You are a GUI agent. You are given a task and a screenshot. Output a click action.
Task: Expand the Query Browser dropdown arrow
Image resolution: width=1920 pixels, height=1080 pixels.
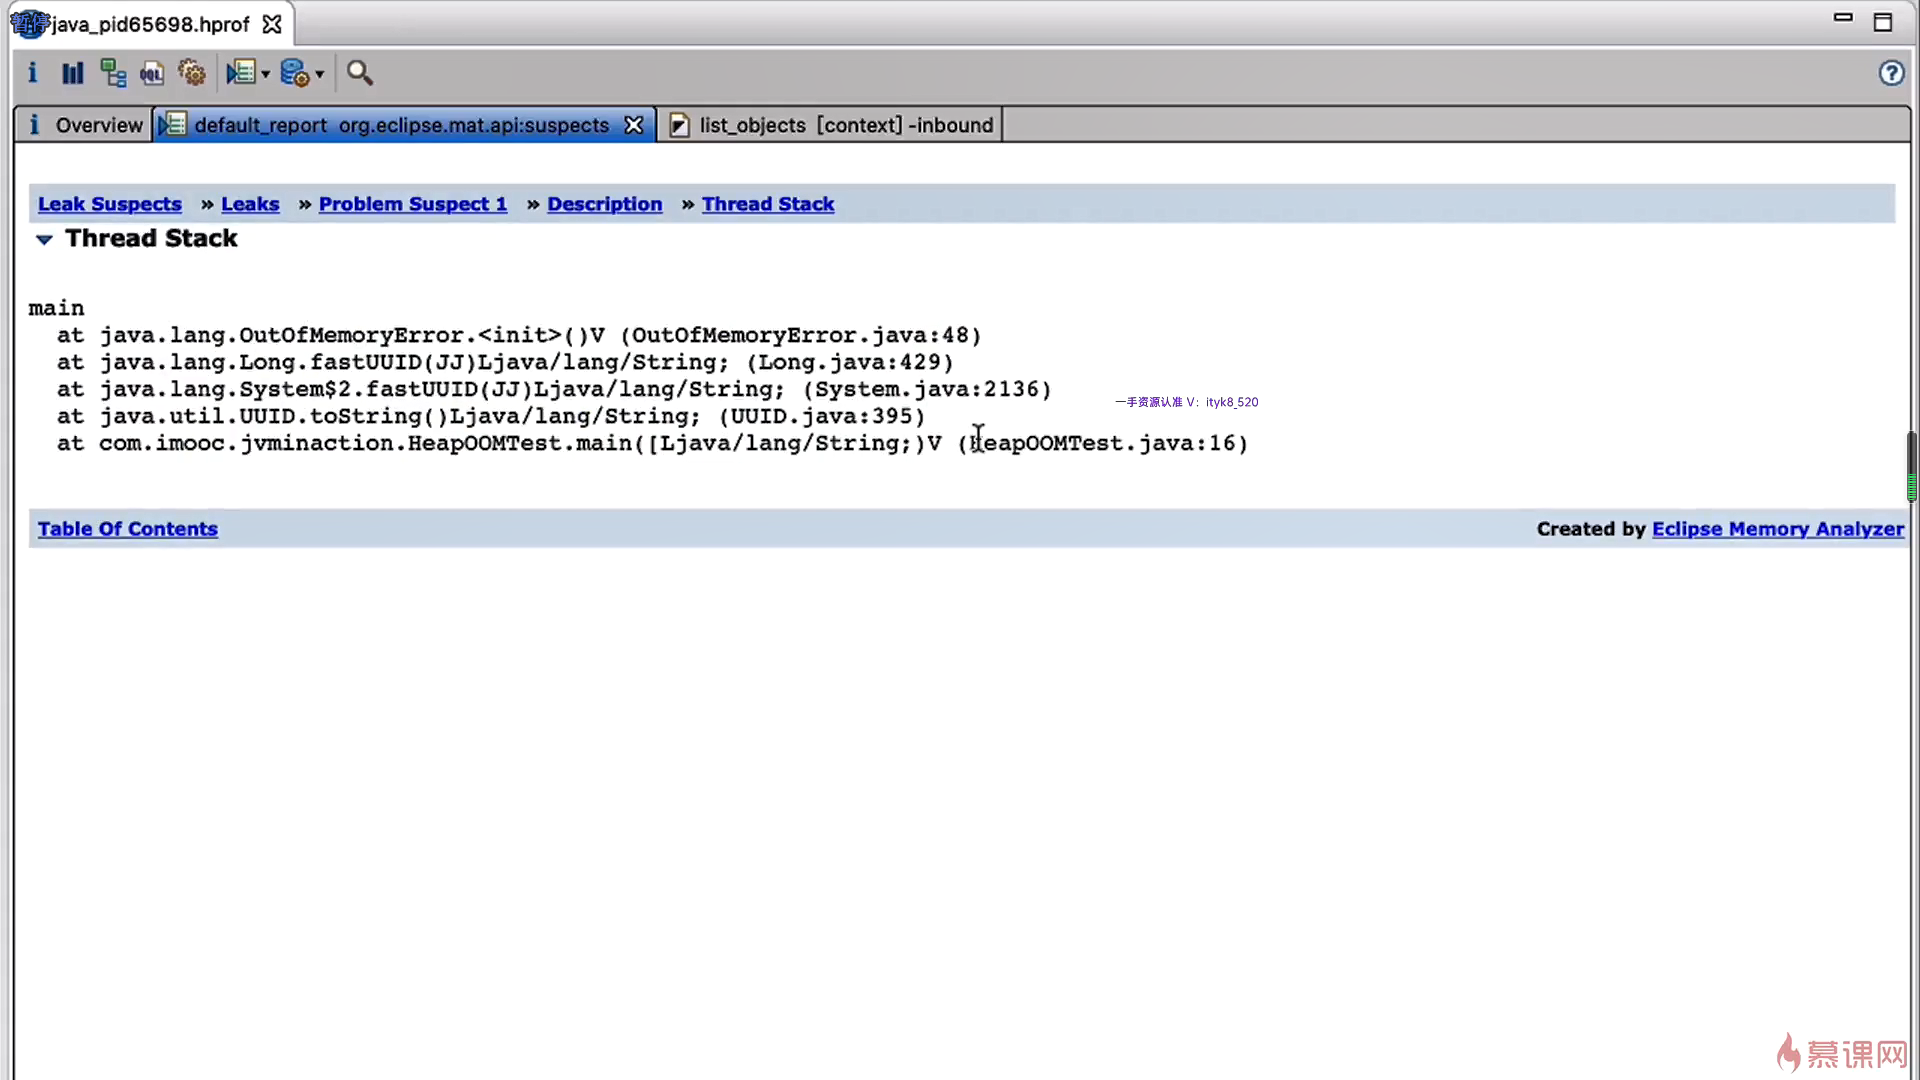coord(320,74)
